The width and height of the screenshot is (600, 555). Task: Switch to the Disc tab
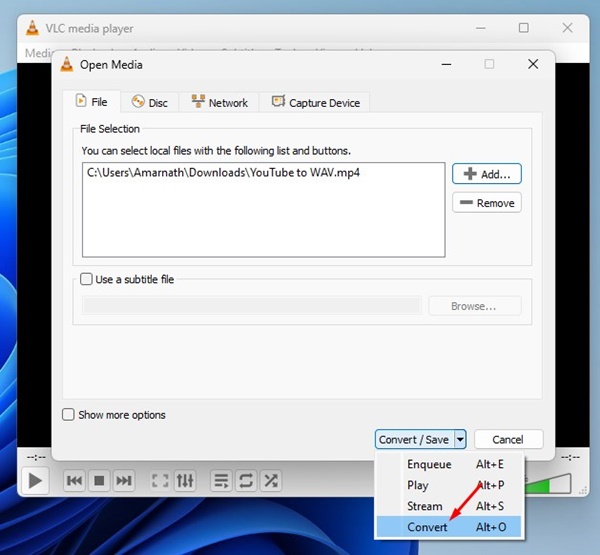[150, 103]
